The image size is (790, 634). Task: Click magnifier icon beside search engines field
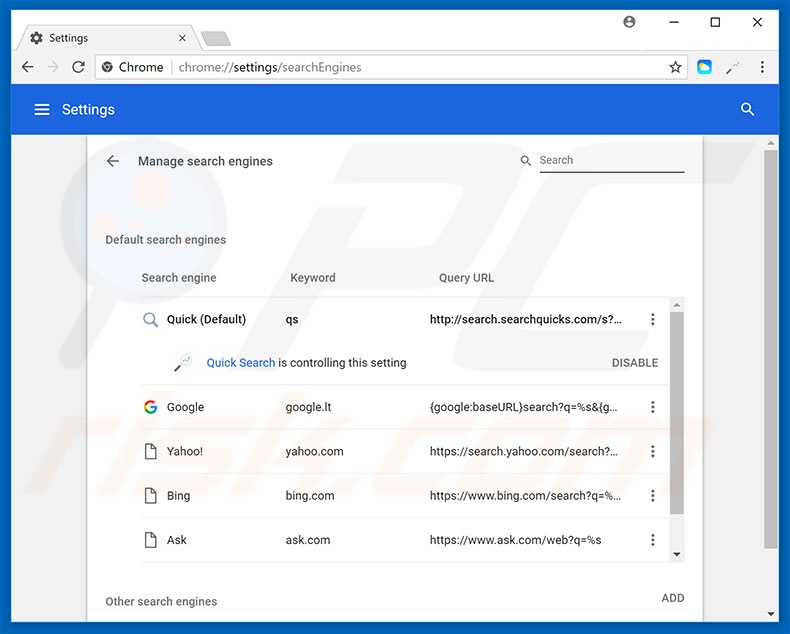[525, 160]
